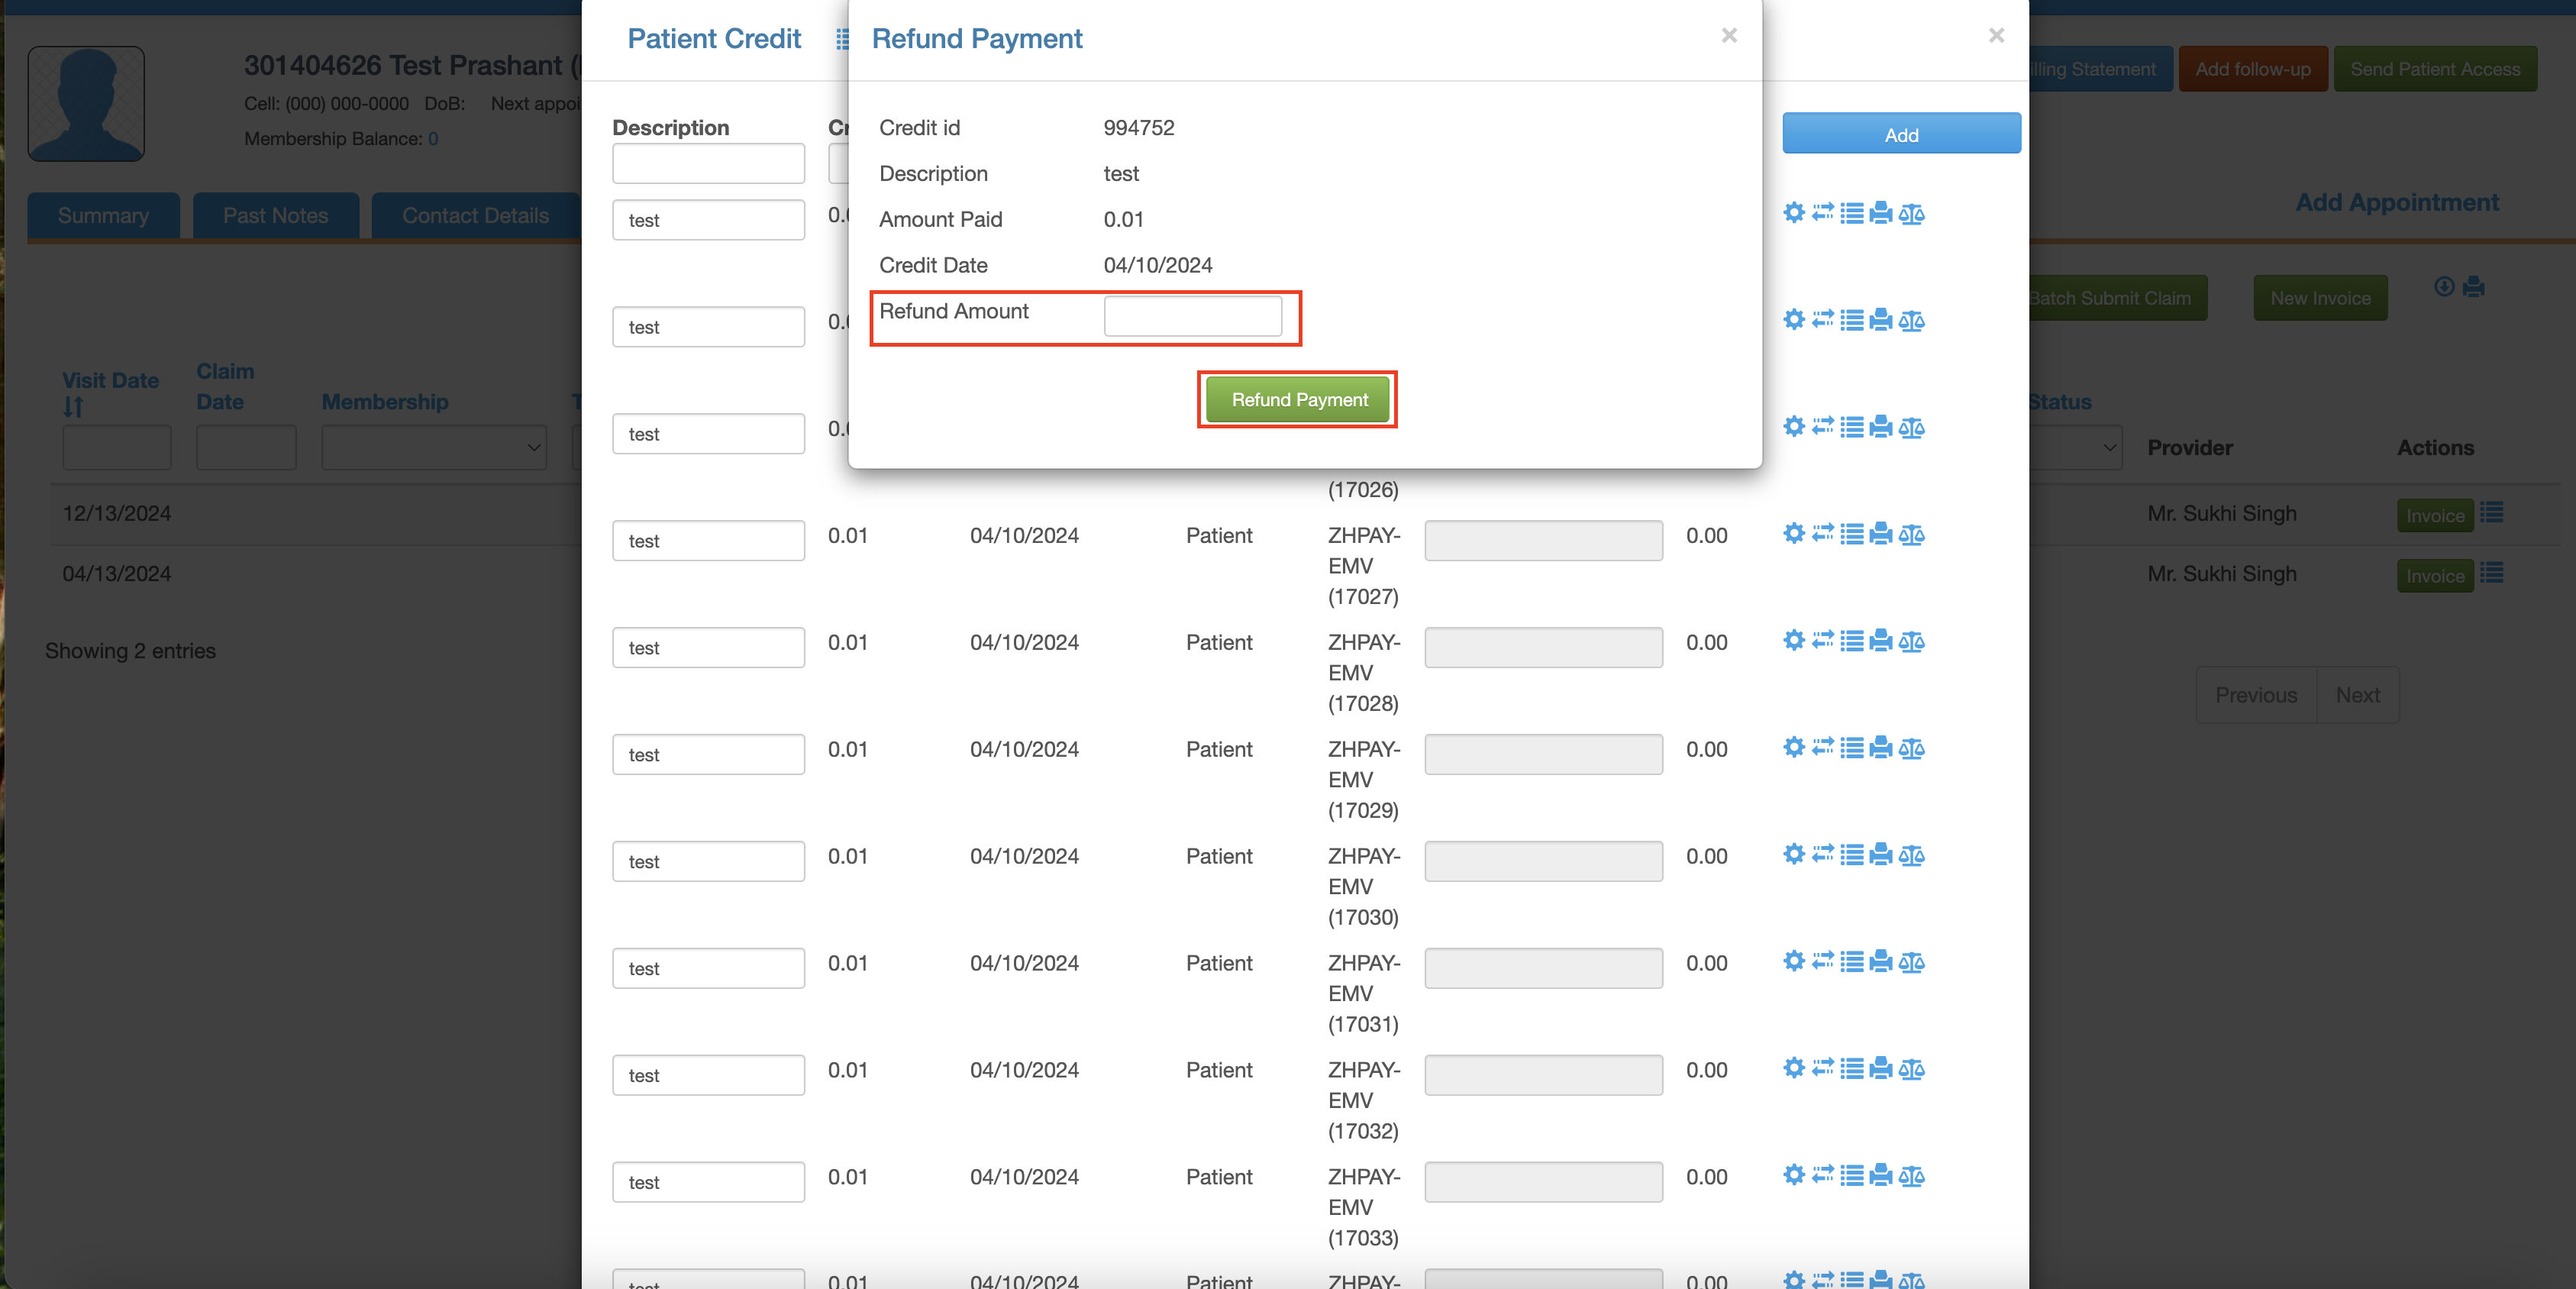
Task: Print receipt icon for row 17027
Action: click(1881, 534)
